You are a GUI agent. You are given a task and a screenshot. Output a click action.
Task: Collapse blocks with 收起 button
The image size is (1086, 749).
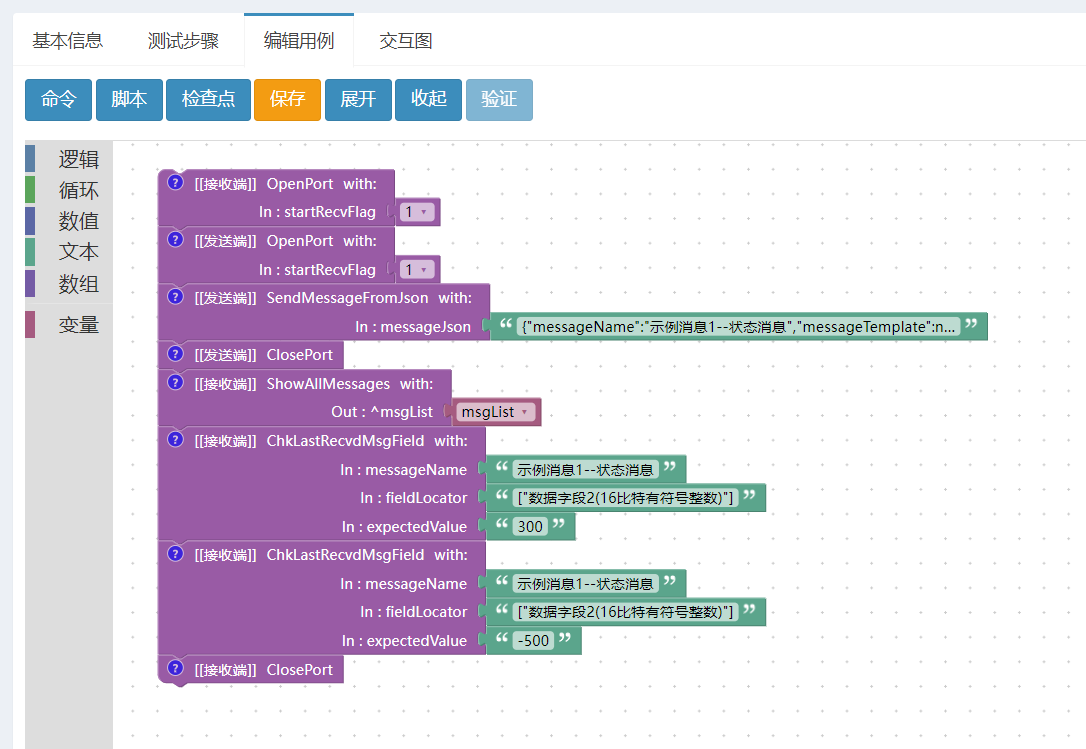tap(428, 99)
